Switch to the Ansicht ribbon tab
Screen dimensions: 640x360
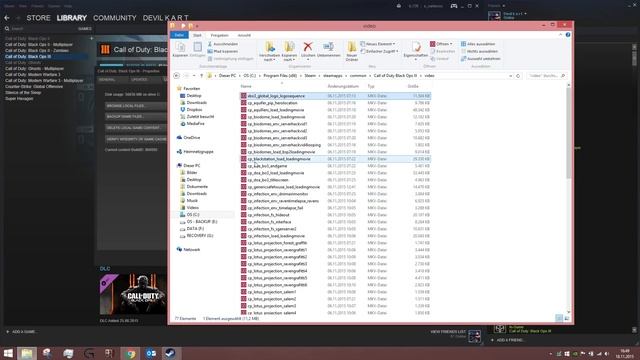(244, 36)
